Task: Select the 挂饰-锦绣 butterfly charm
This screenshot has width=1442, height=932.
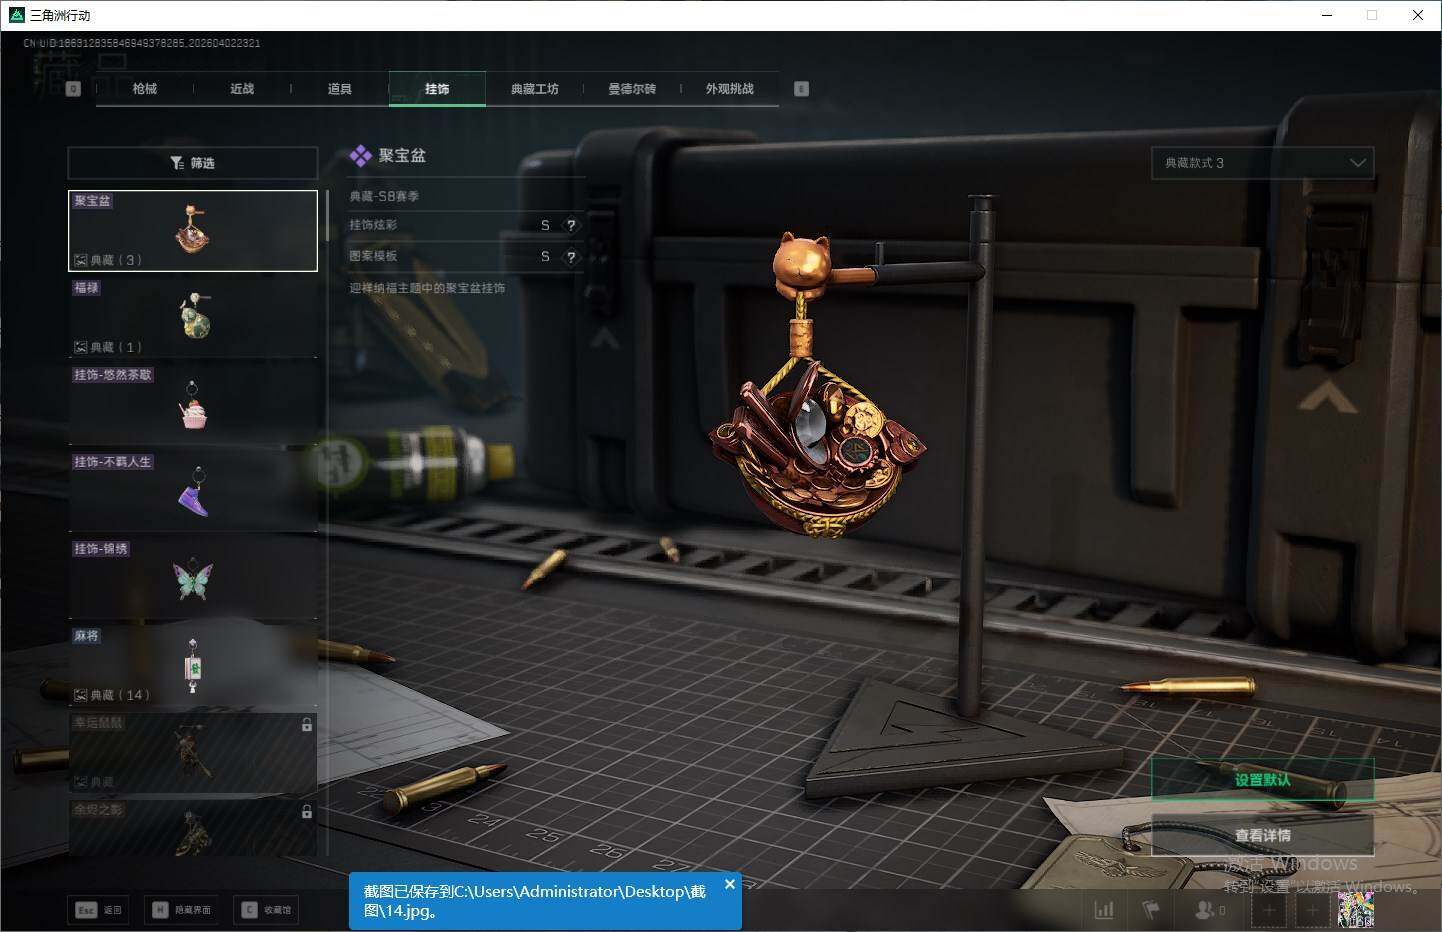Action: click(x=193, y=578)
